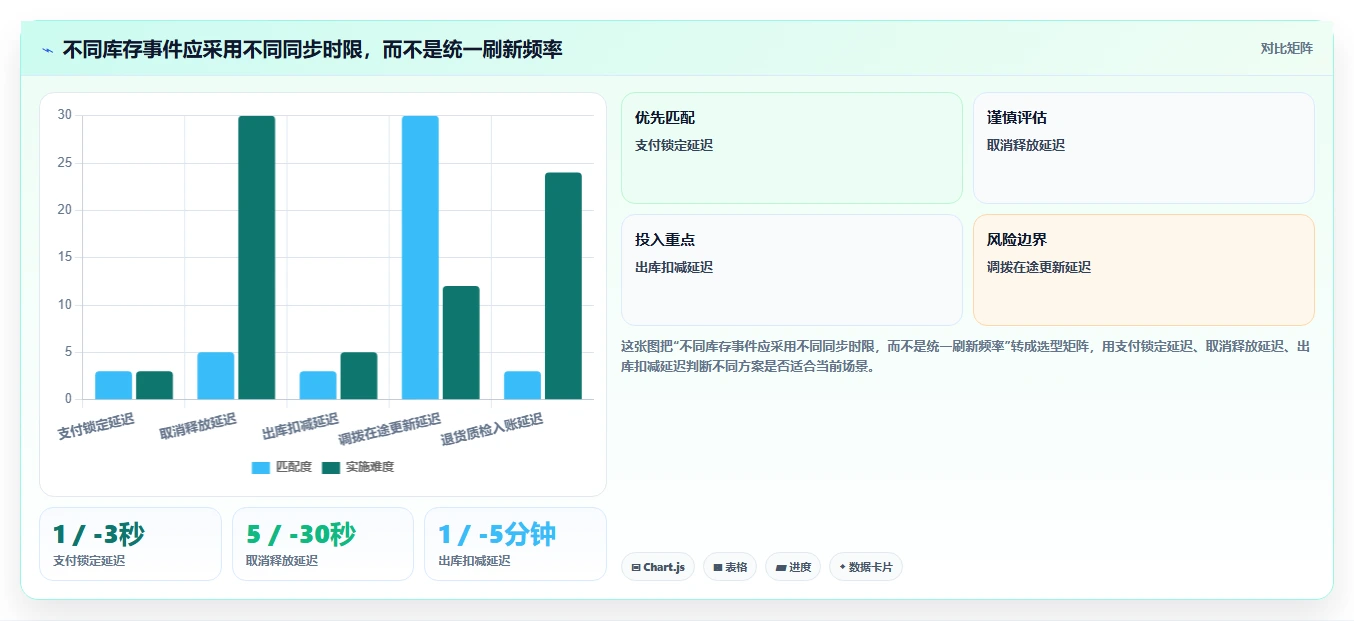Click the 数据卡片 tag chip
This screenshot has width=1354, height=621.
point(866,567)
